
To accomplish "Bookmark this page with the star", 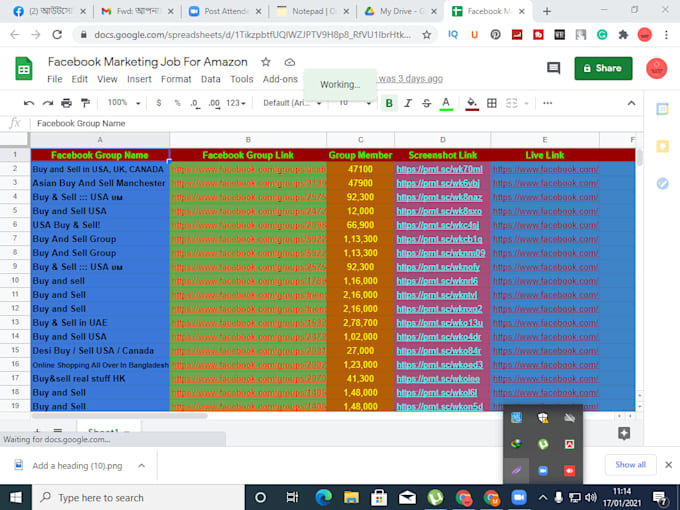I will point(427,35).
